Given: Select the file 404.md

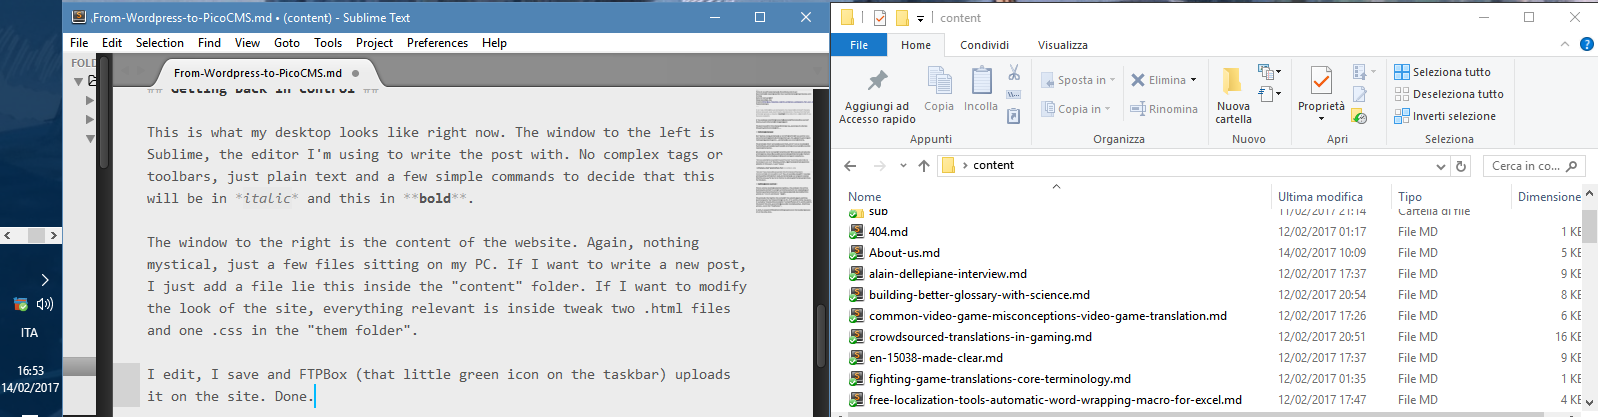Looking at the screenshot, I should tap(888, 232).
